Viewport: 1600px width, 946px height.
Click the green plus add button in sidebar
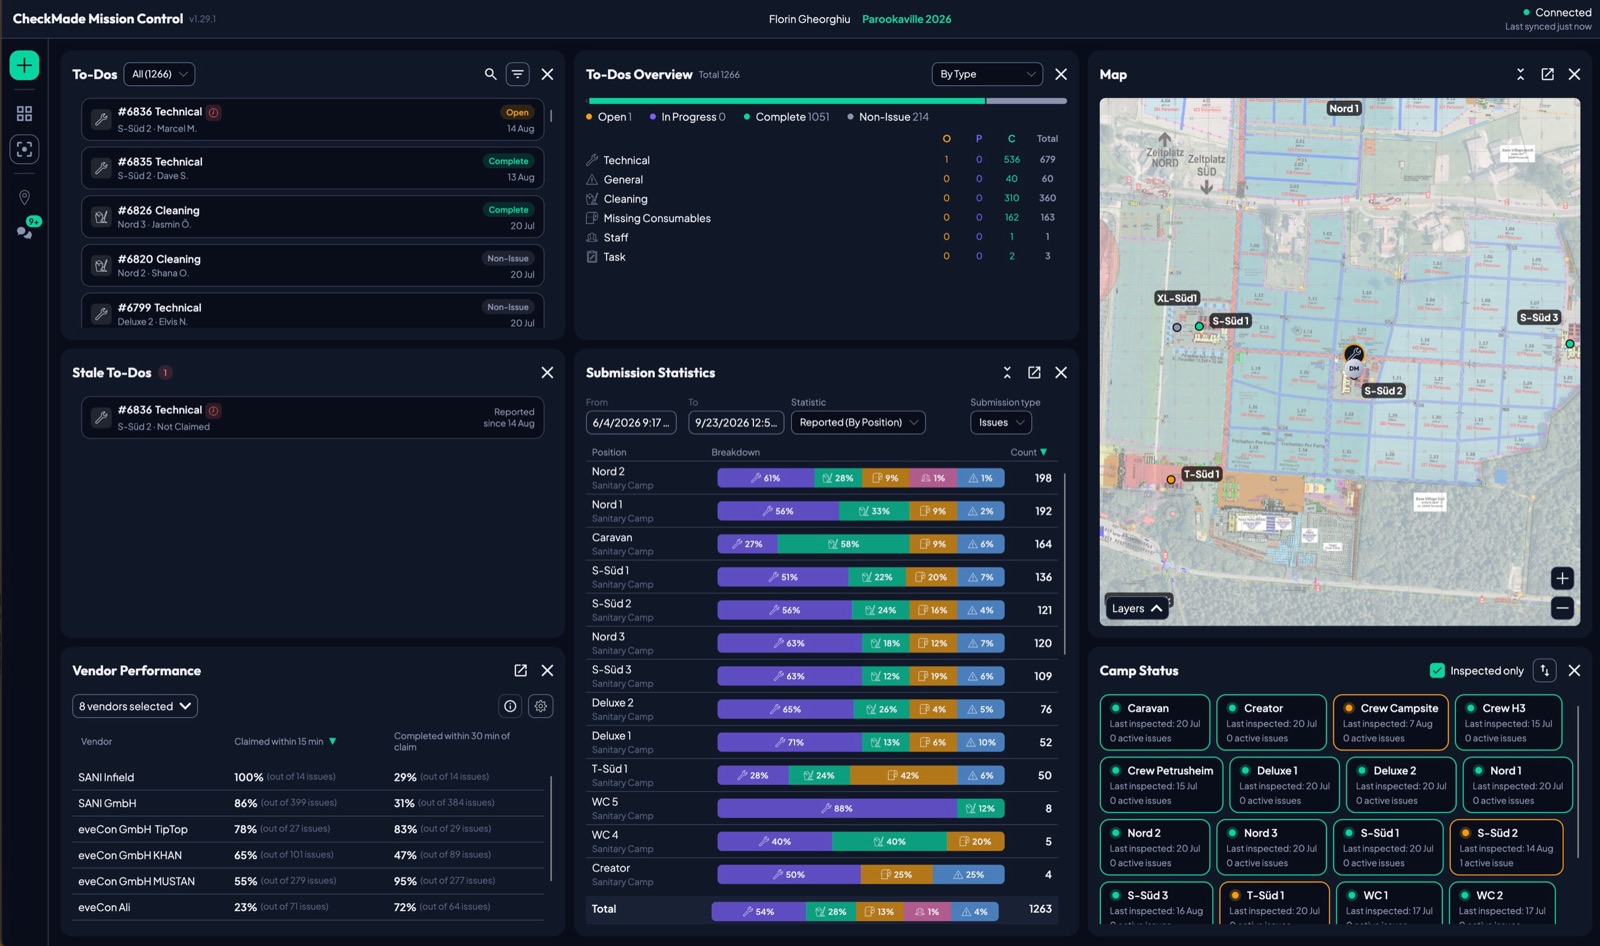(x=24, y=65)
